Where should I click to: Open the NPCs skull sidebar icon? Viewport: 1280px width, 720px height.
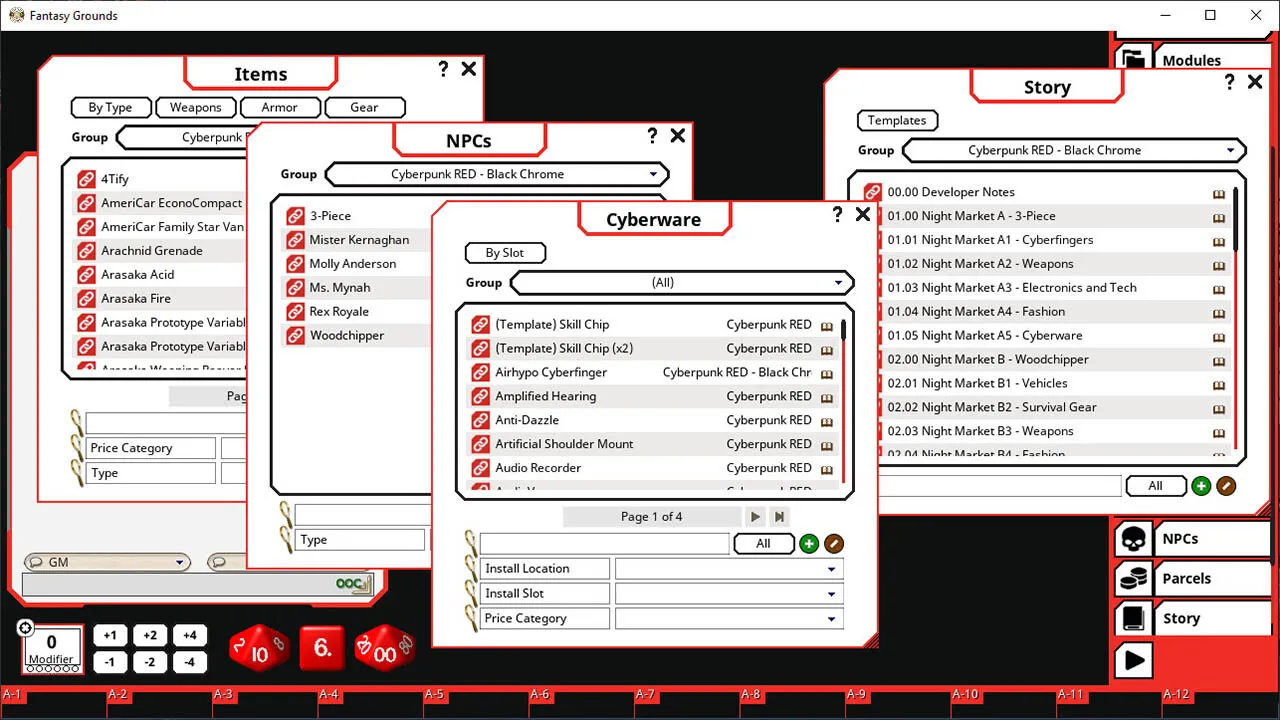(x=1132, y=539)
